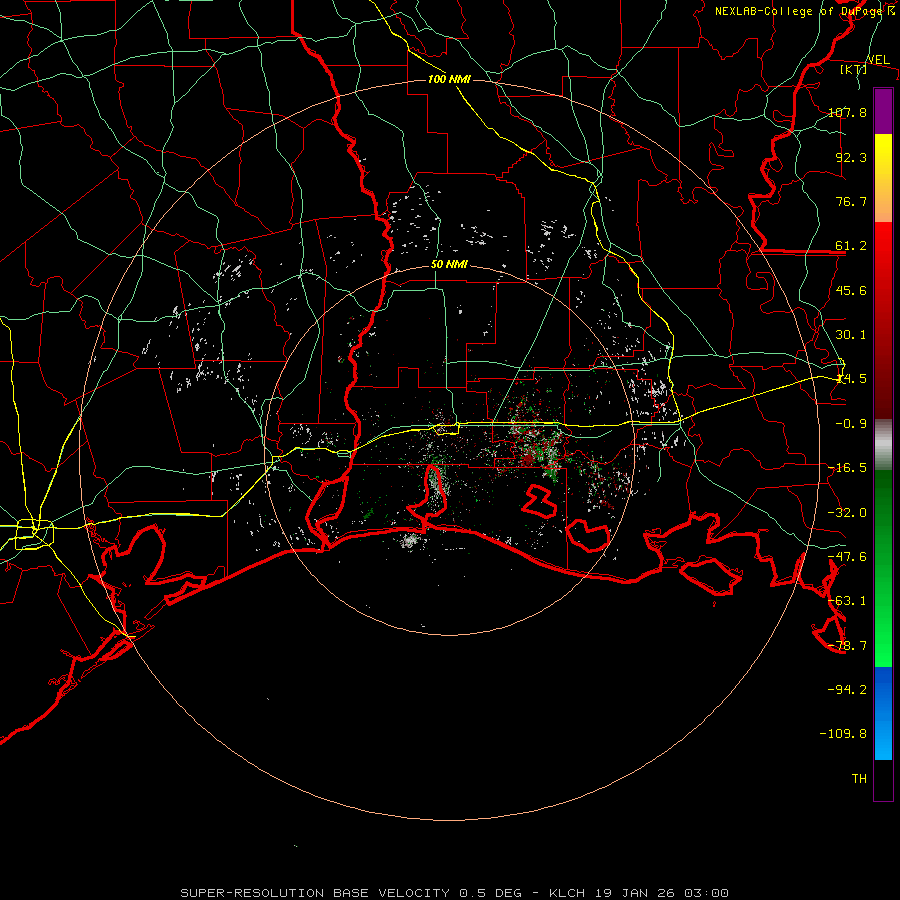Click the black TH segment of color bar
The height and width of the screenshot is (900, 900).
tap(883, 780)
